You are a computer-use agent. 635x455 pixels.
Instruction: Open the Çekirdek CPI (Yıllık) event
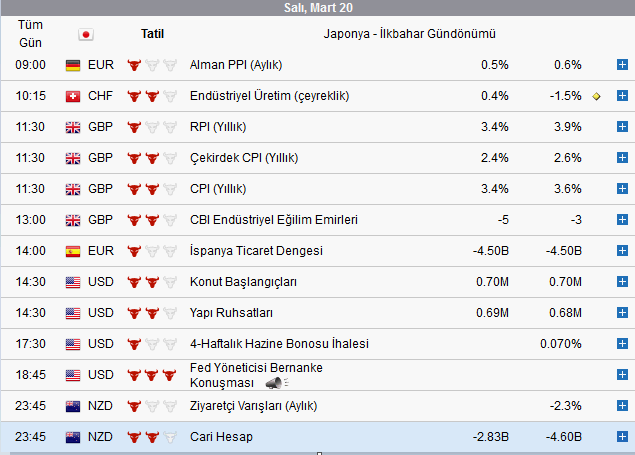coord(244,158)
